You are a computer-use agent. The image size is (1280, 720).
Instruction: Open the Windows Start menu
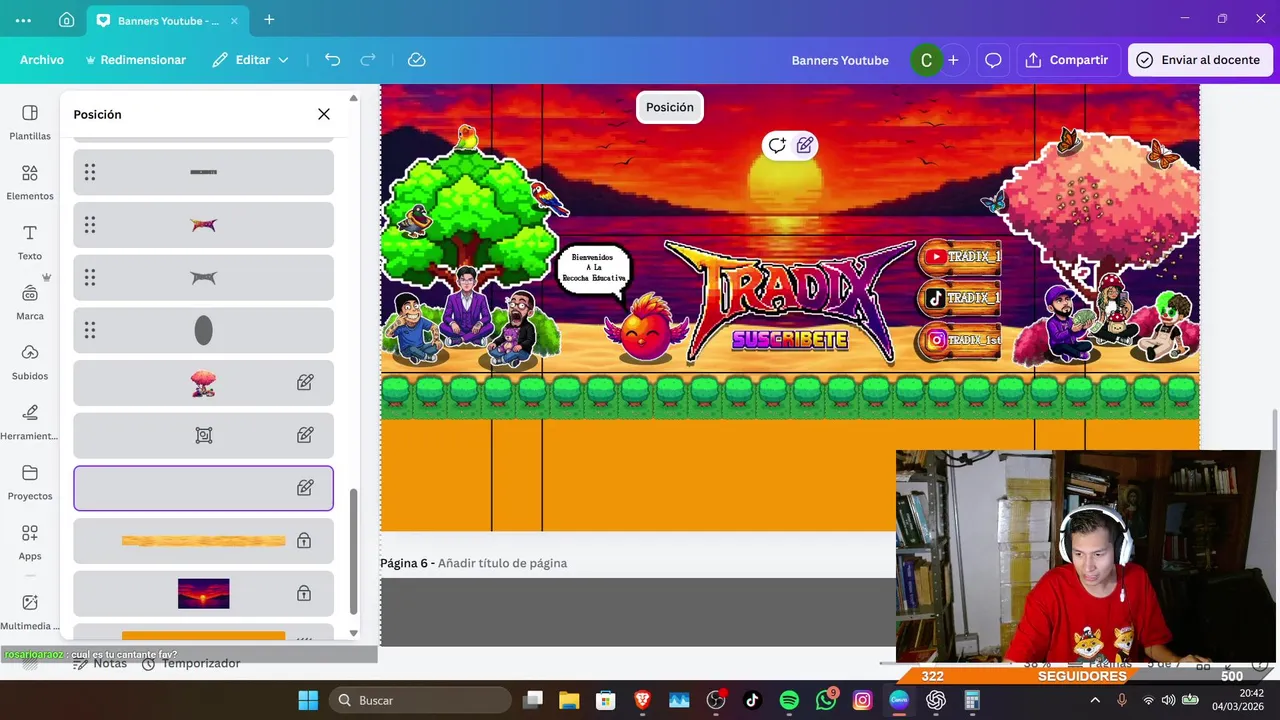308,700
